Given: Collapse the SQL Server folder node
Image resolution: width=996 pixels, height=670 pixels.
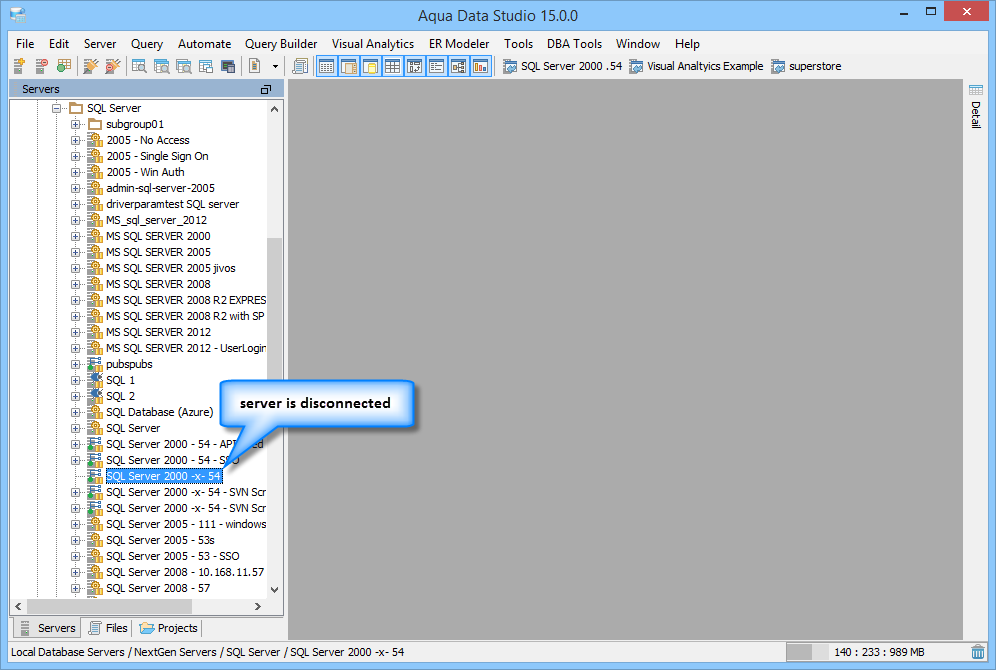Looking at the screenshot, I should coord(57,108).
